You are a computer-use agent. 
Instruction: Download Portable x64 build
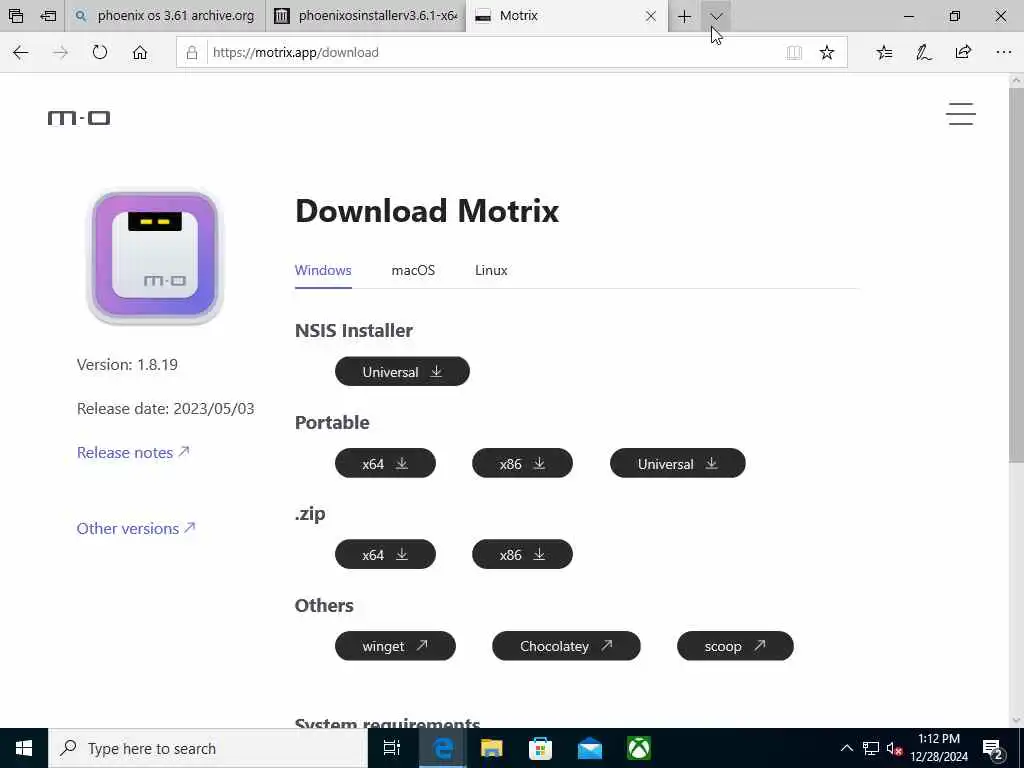tap(385, 463)
